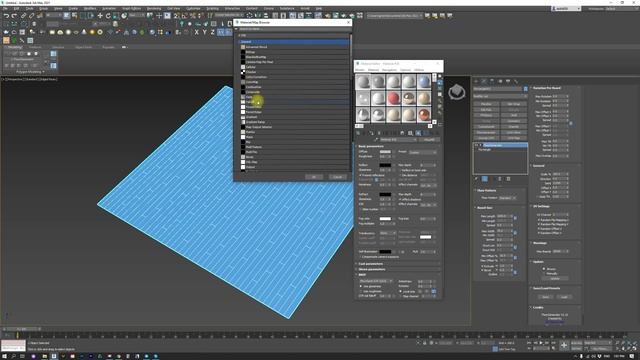
Task: Select the red material sample sphere
Action: coord(393,98)
